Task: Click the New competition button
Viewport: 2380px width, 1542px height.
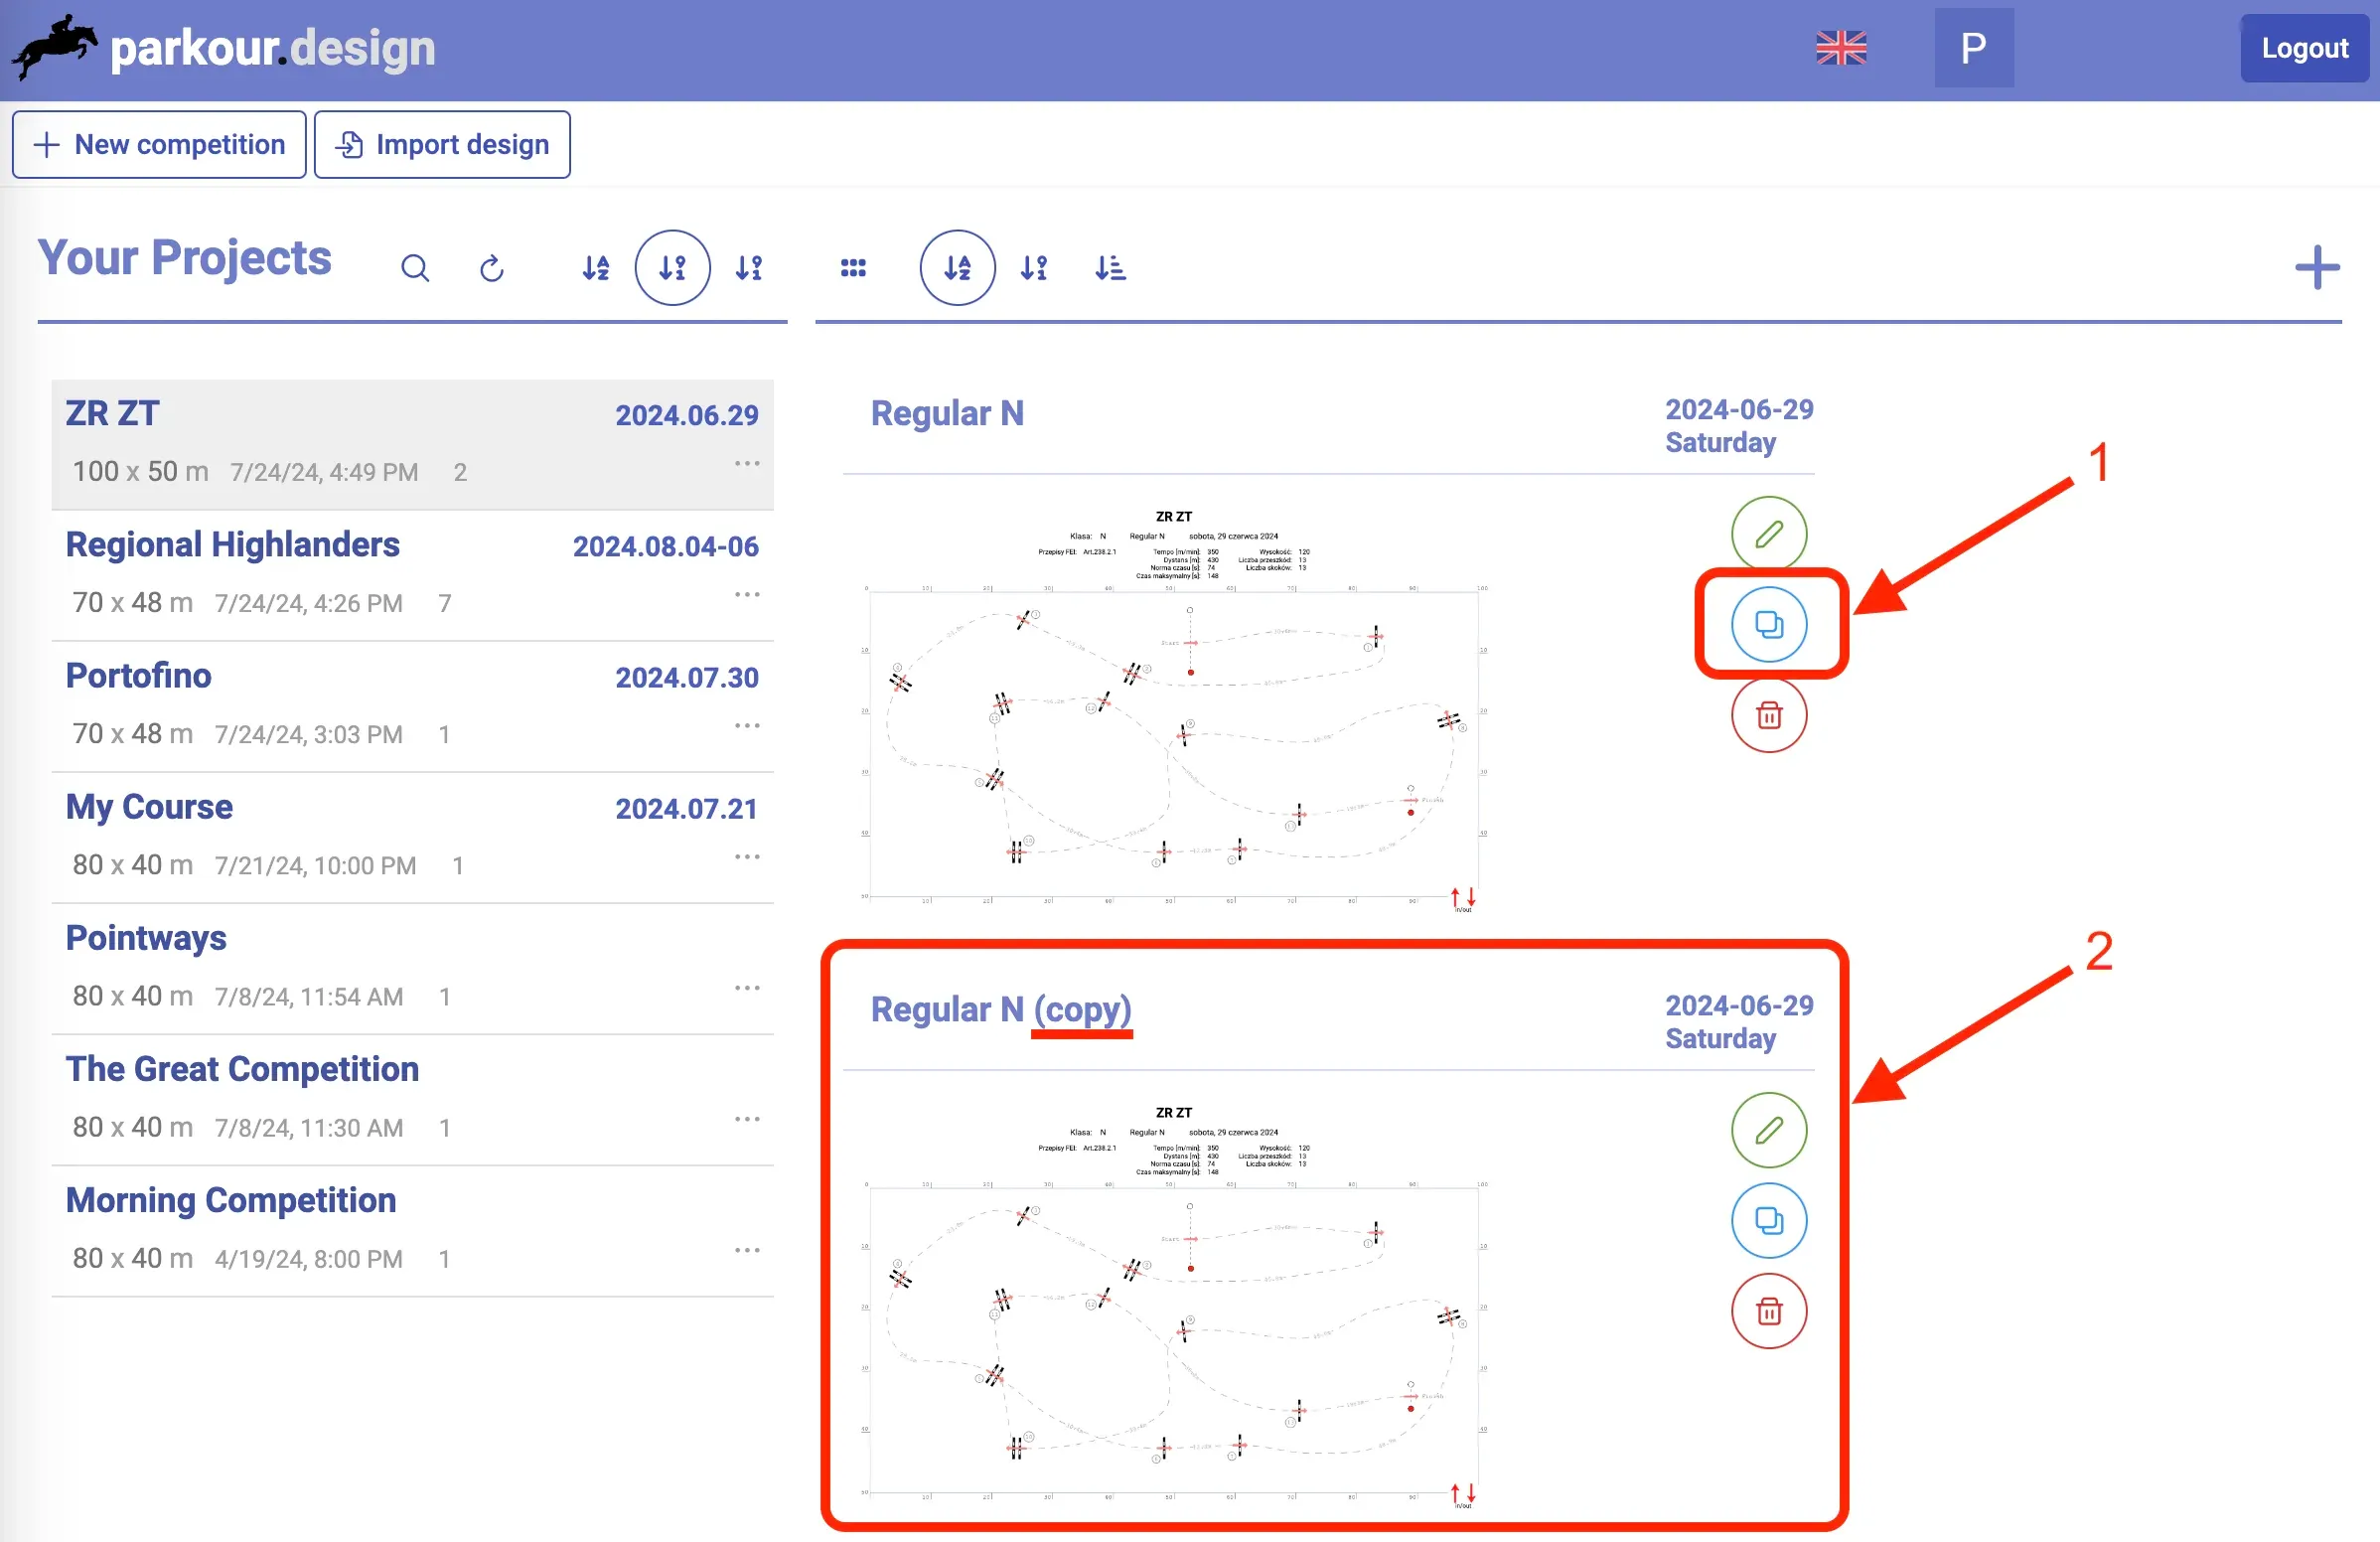Action: click(159, 145)
